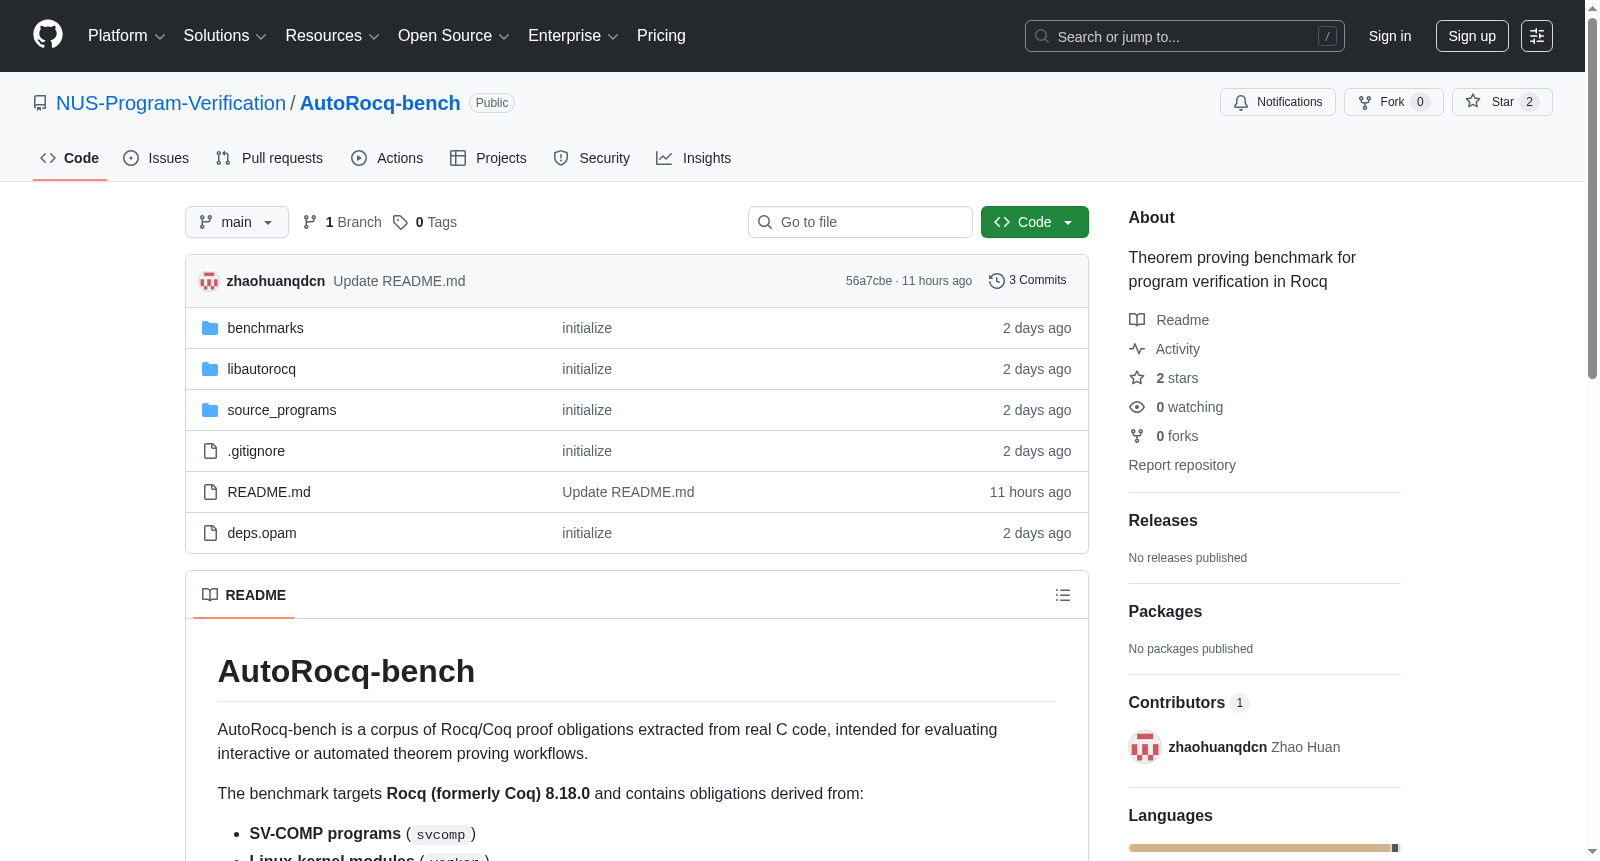The height and width of the screenshot is (861, 1600).
Task: Open the README.md file name
Action: 269,492
